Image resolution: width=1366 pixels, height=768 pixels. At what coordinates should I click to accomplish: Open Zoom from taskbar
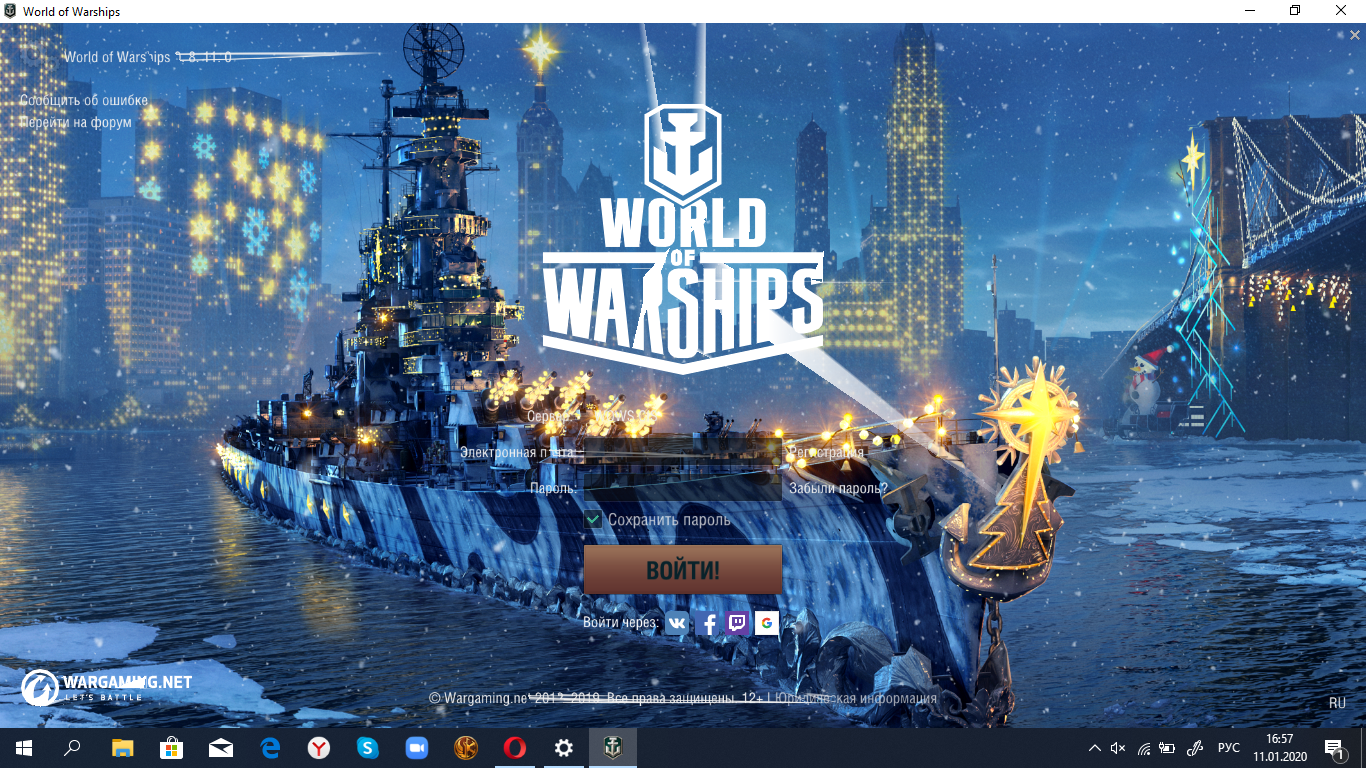coord(416,748)
